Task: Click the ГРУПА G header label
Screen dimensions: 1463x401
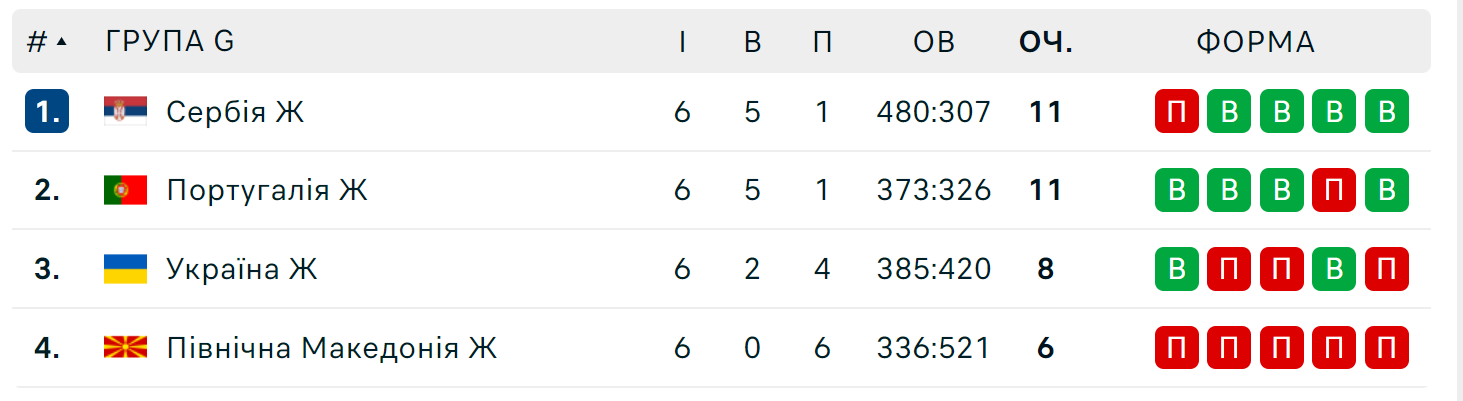Action: pyautogui.click(x=169, y=42)
